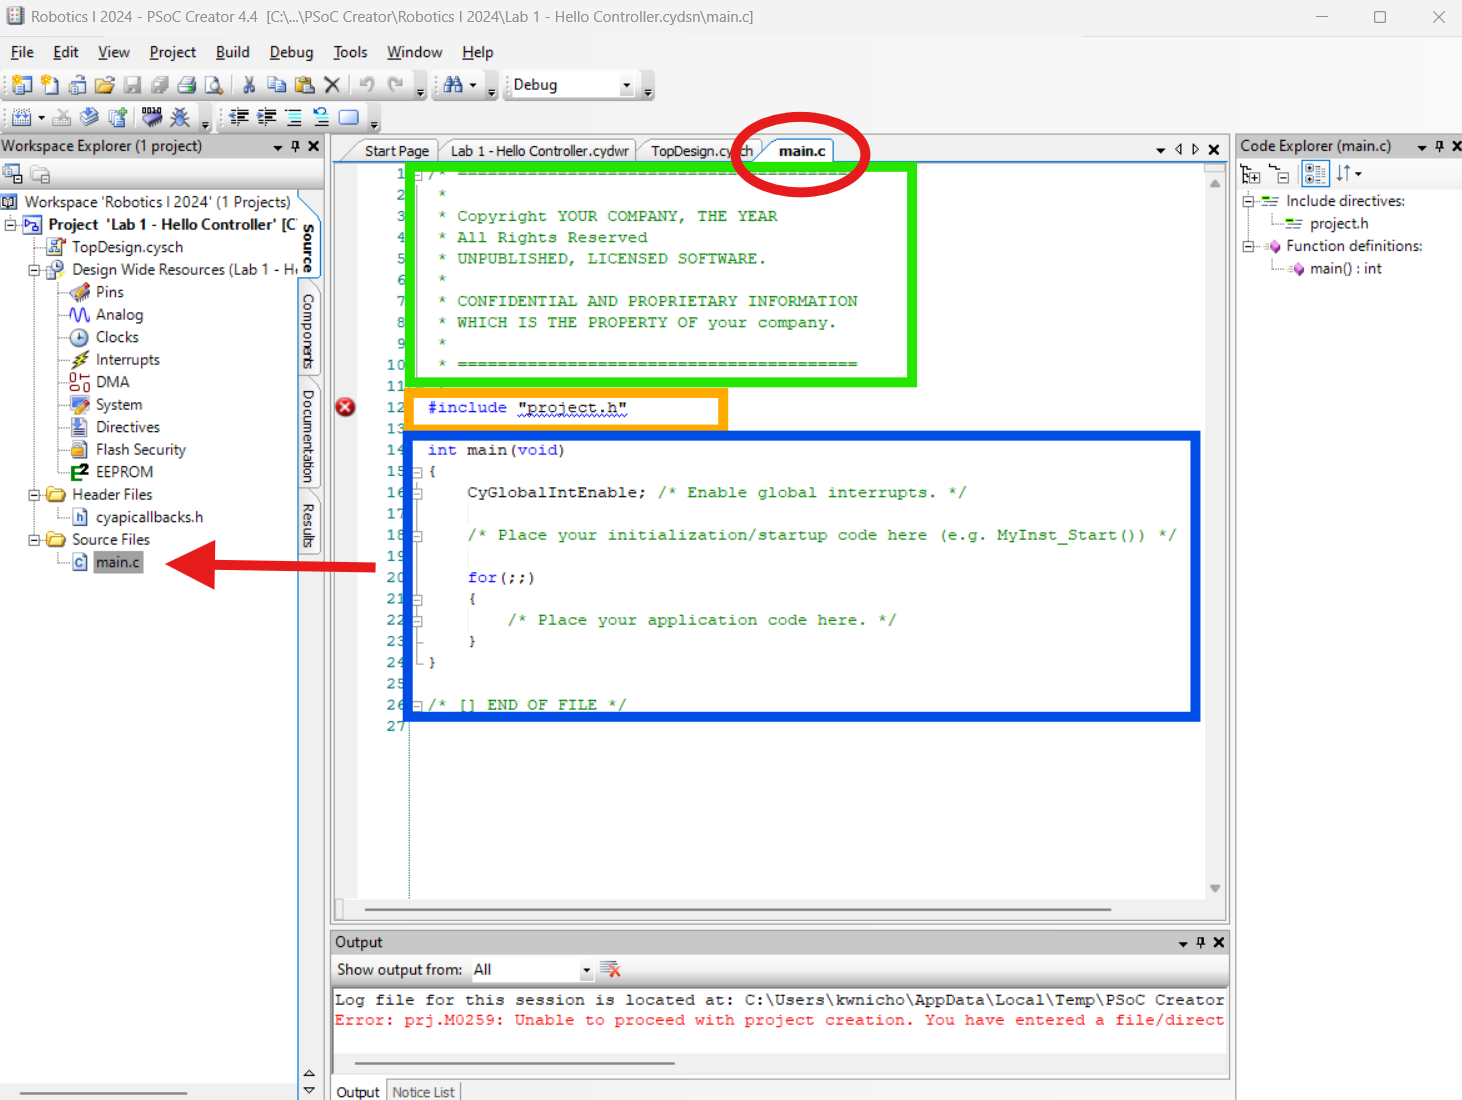Viewport: 1462px width, 1100px height.
Task: Click the Print Preview magnifier icon
Action: tap(214, 85)
